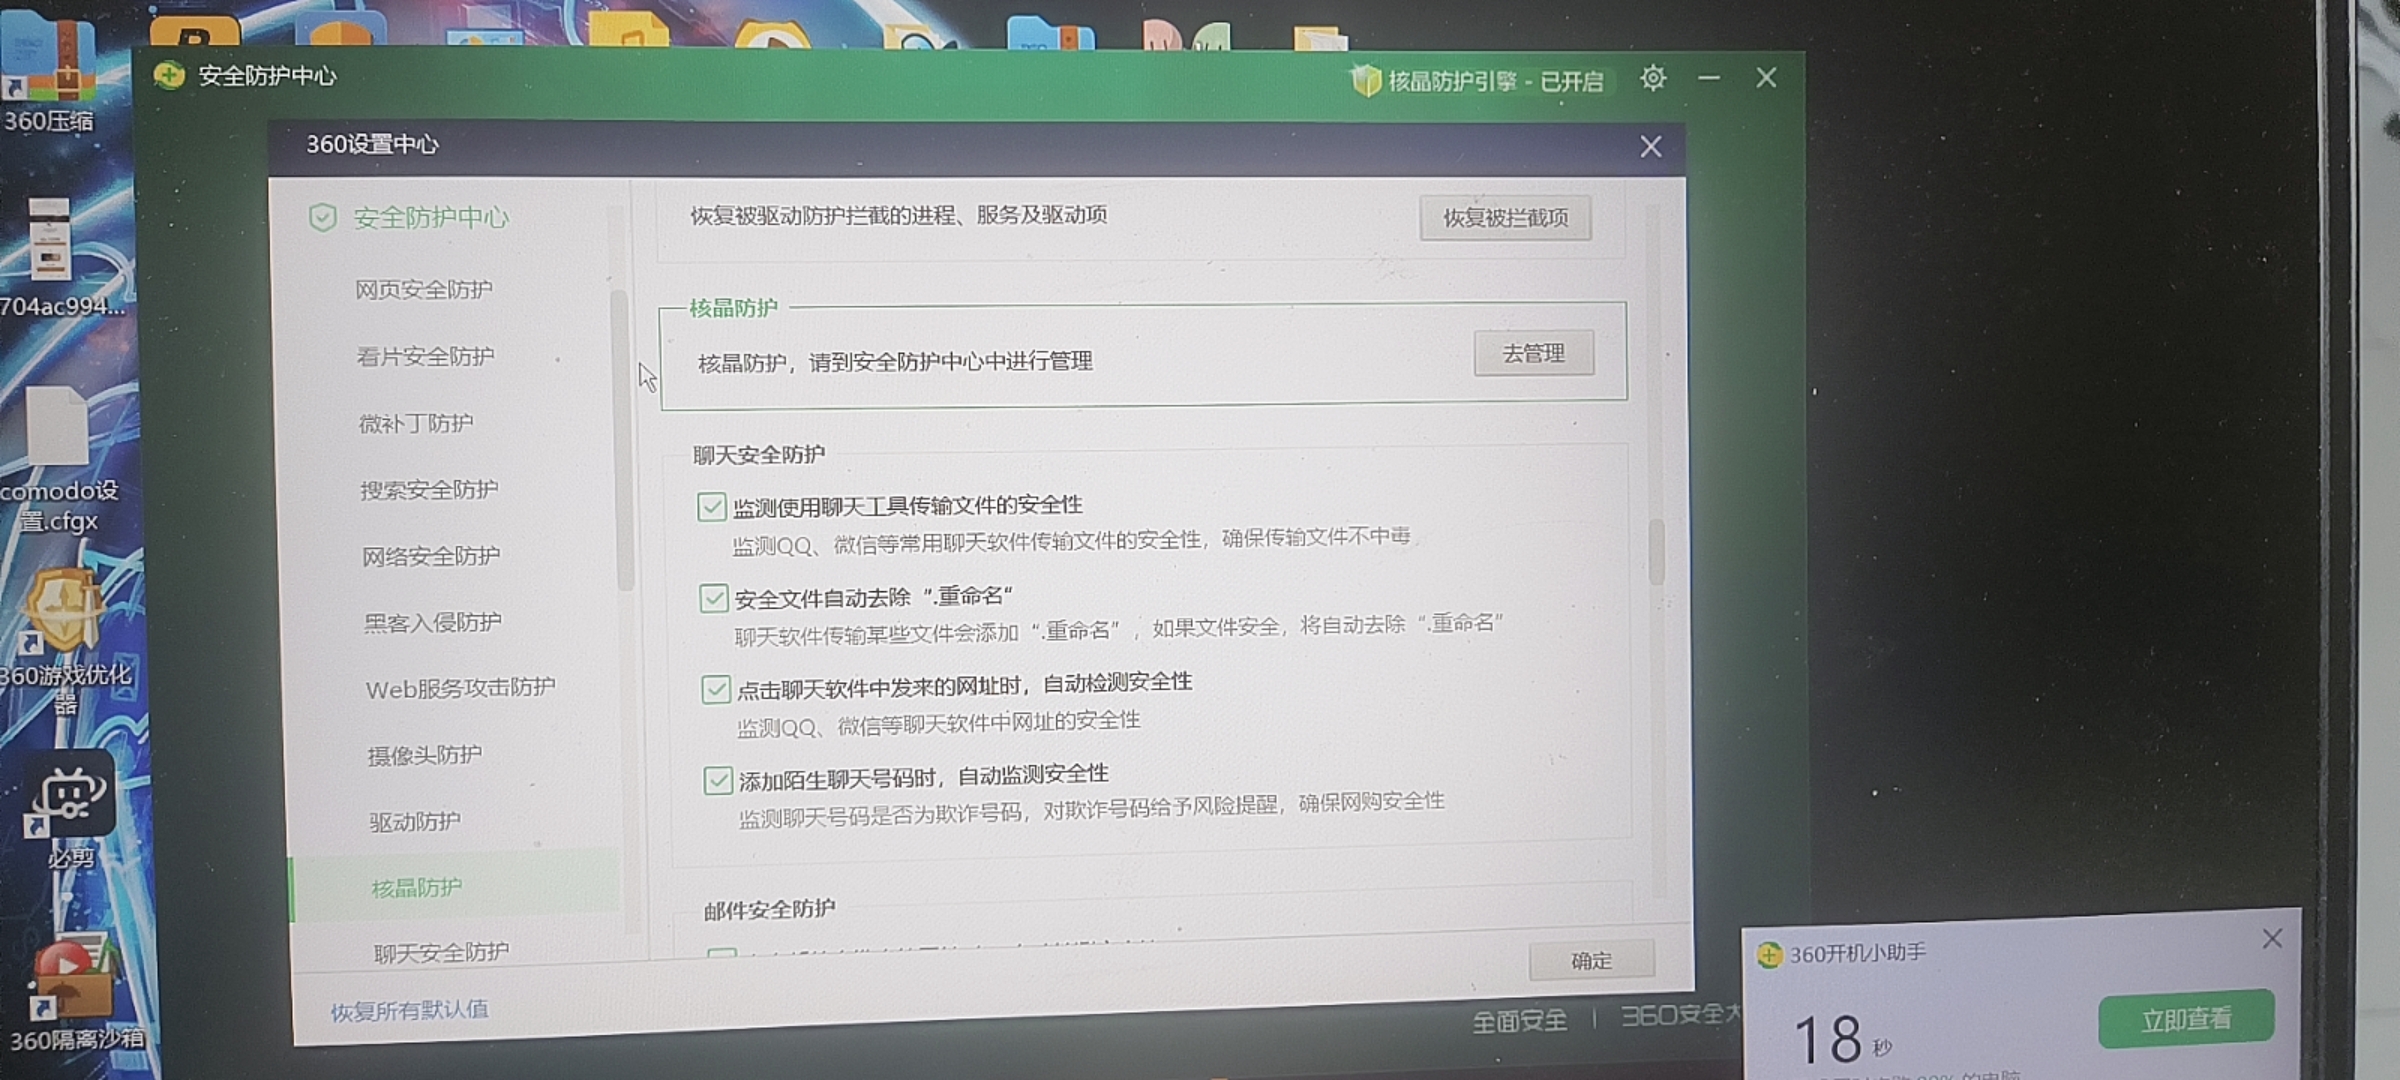Click the shield icon beside 安全防护中心 sidebar heading
The height and width of the screenshot is (1080, 2400).
point(322,217)
